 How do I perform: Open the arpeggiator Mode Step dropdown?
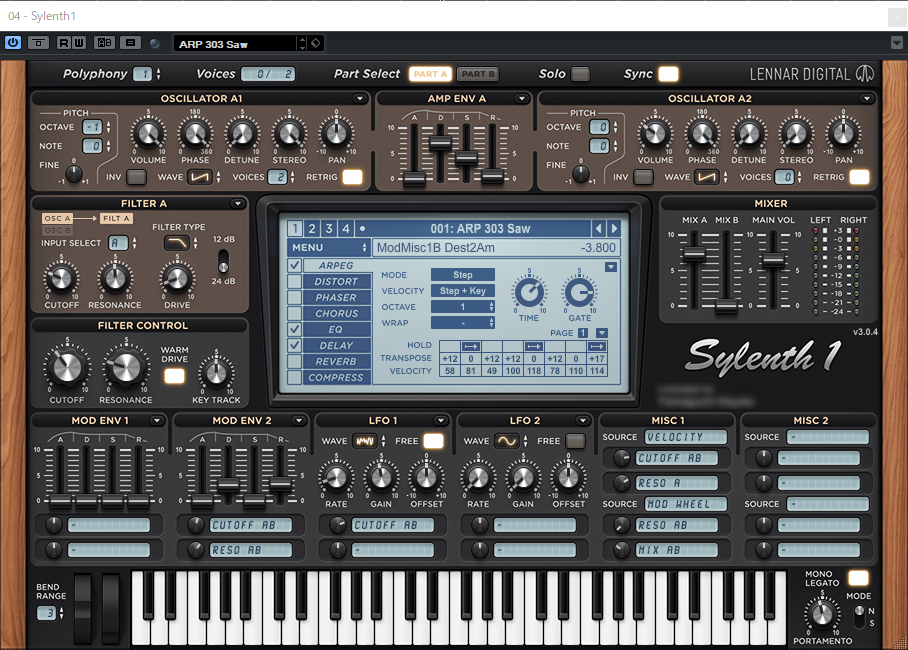[x=463, y=275]
